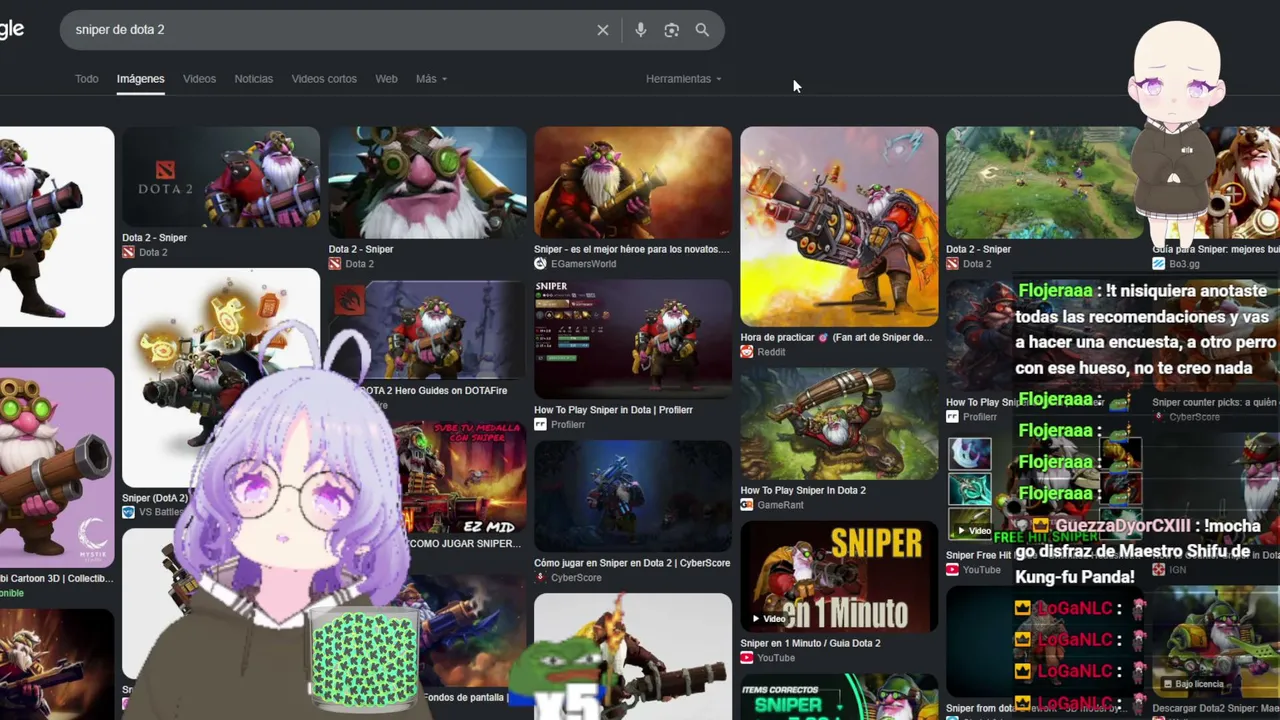1280x720 pixels.
Task: Open the Sniper thumbnail with DOTA 2 logo
Action: tap(221, 177)
